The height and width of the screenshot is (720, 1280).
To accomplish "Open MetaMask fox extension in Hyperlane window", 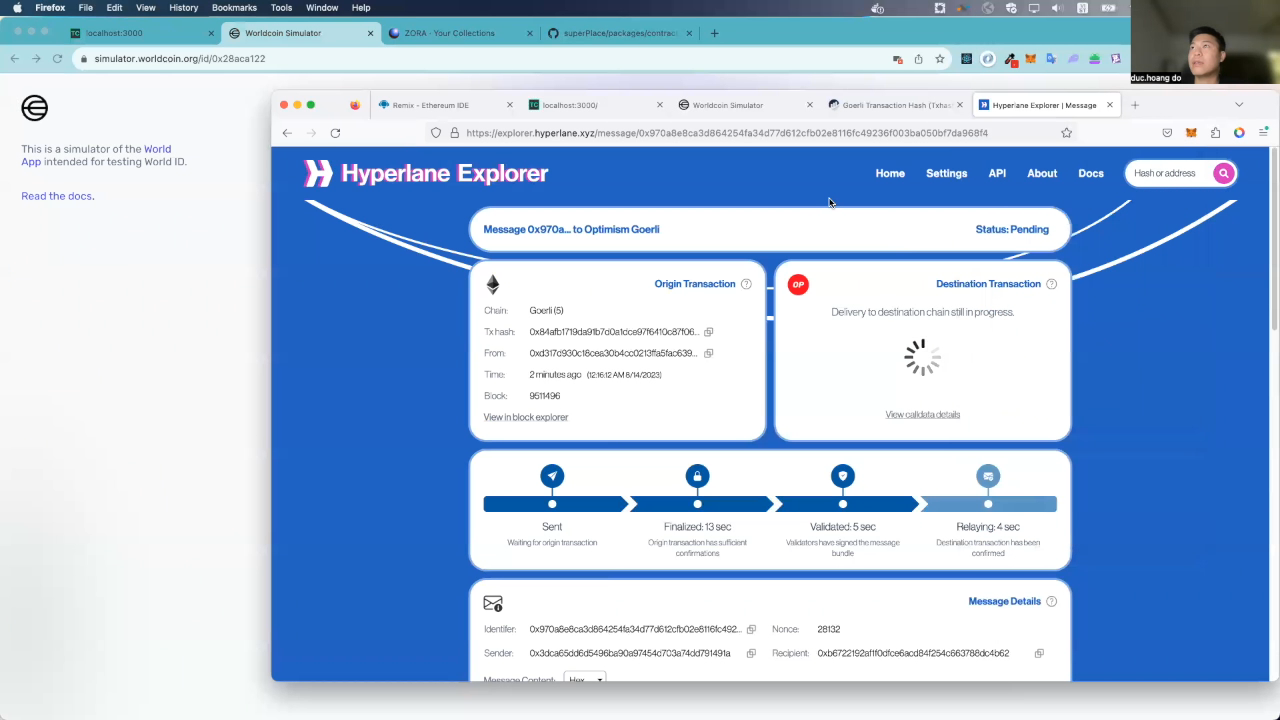I will [1191, 133].
